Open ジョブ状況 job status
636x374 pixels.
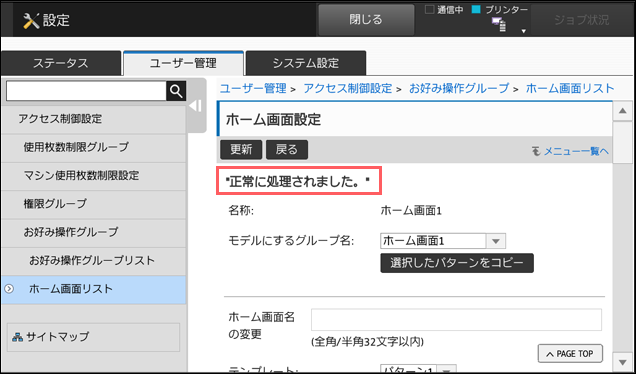point(581,20)
